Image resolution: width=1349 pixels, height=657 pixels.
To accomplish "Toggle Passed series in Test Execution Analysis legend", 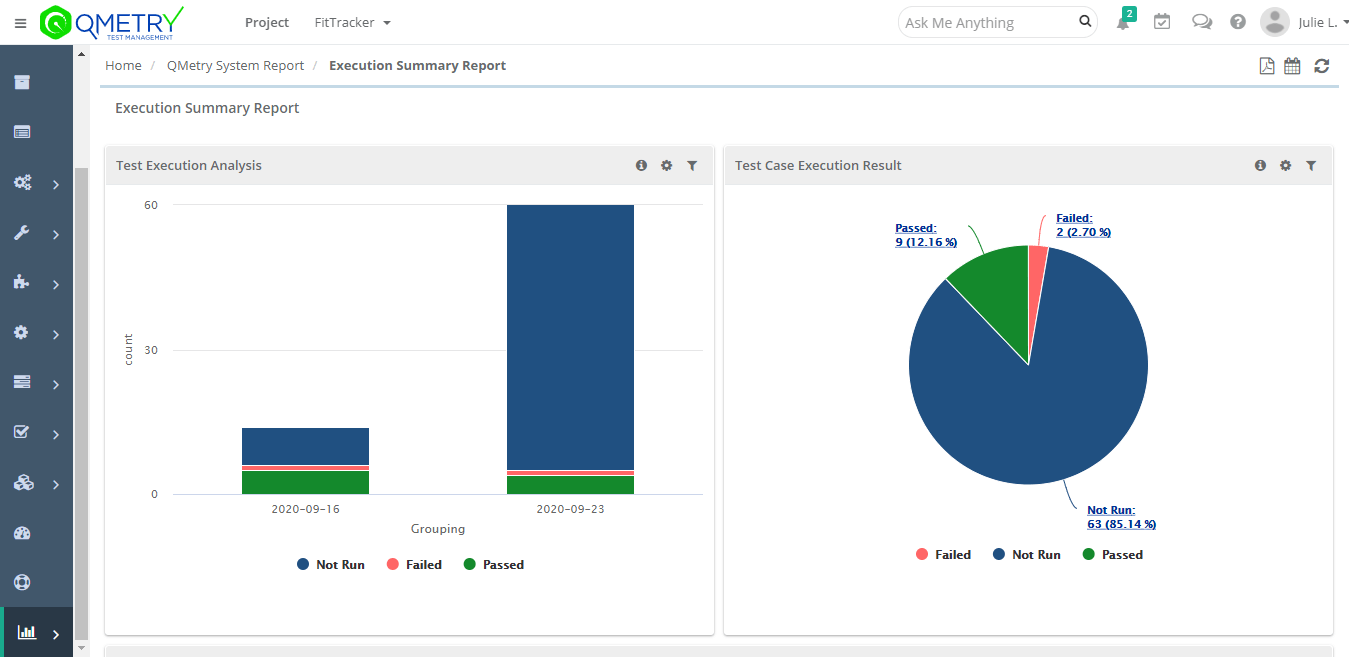I will click(493, 564).
